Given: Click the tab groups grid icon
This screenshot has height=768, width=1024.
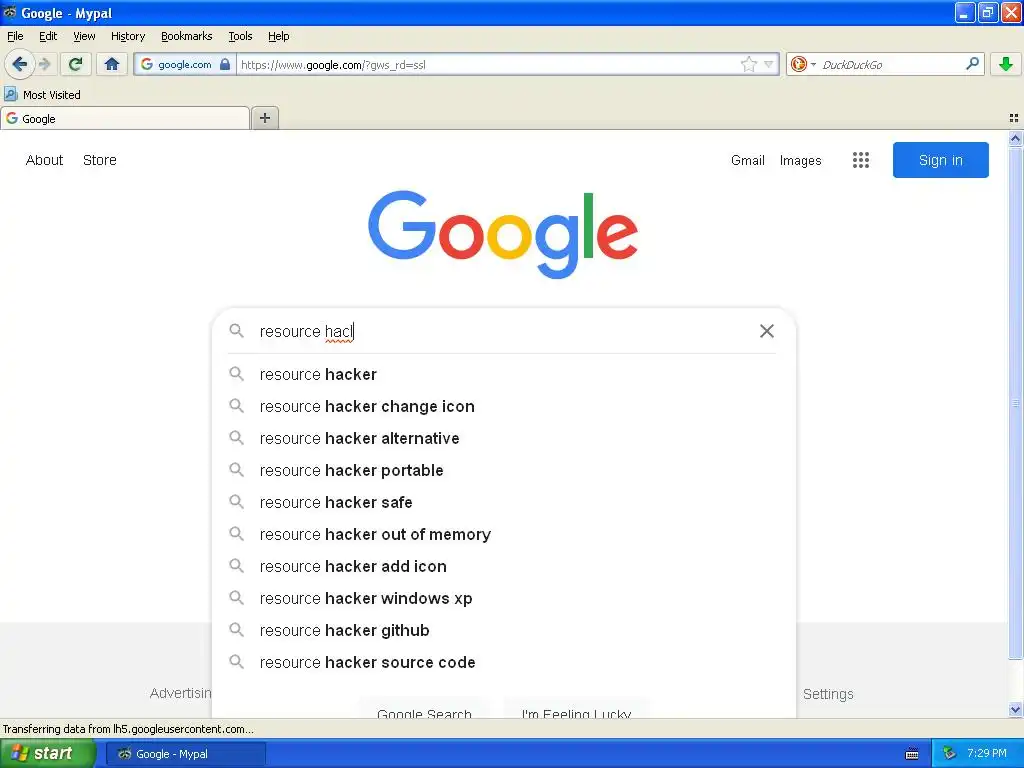Looking at the screenshot, I should 1014,118.
